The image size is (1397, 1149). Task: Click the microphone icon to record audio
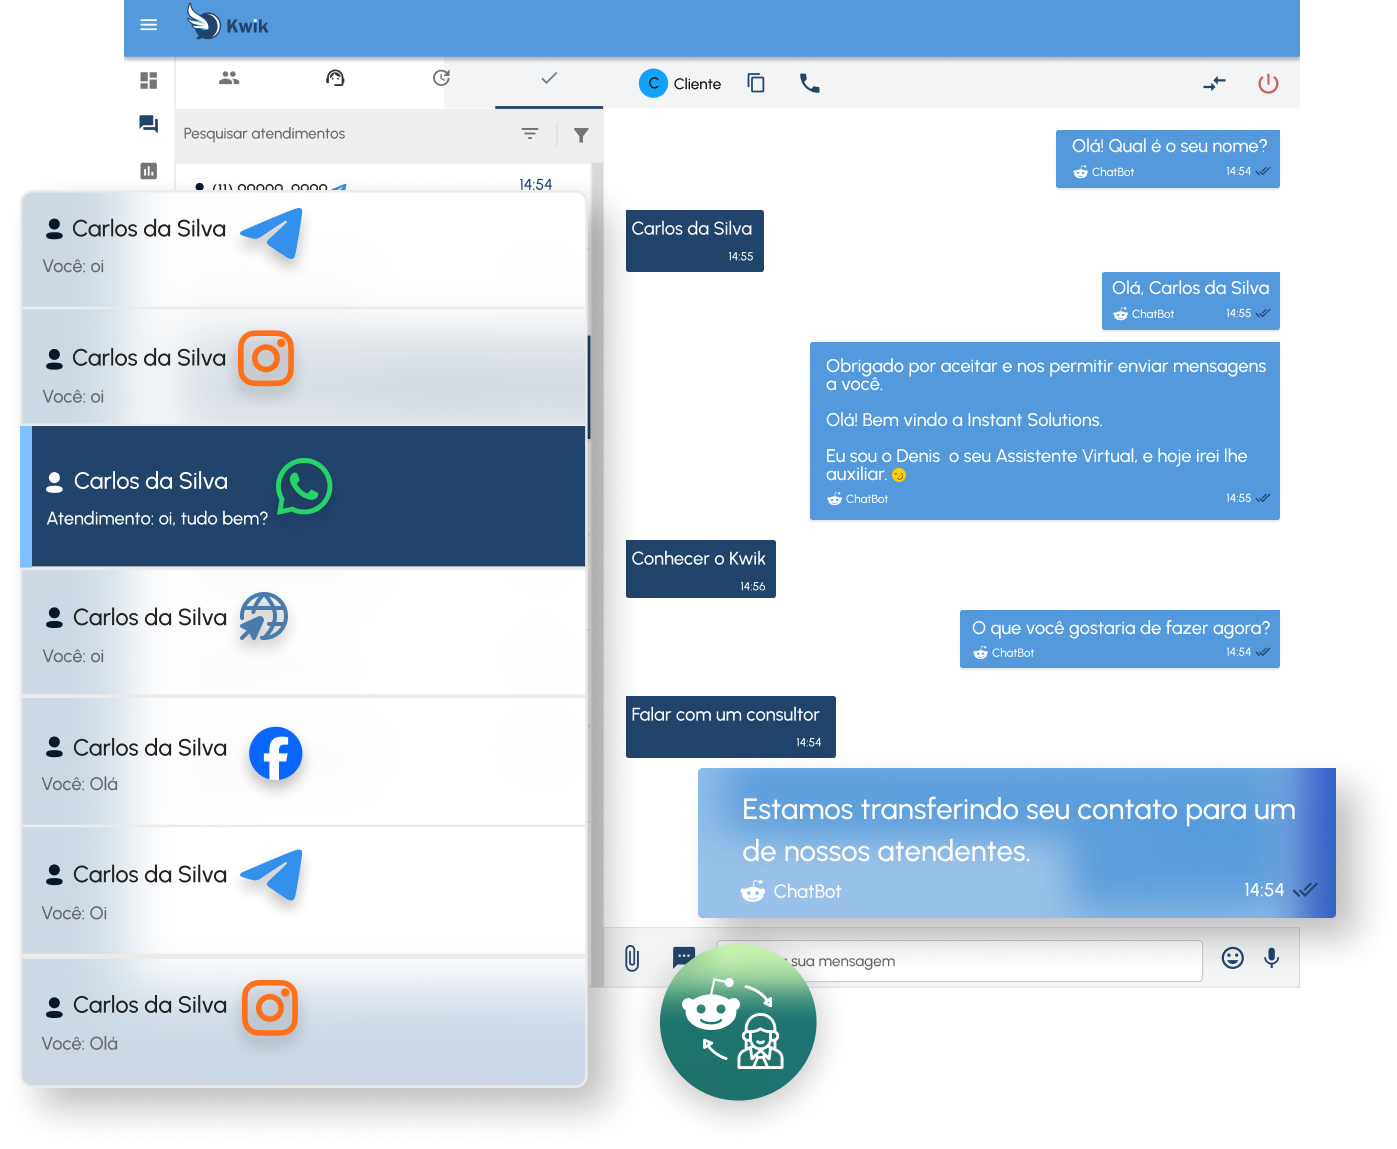click(1272, 958)
